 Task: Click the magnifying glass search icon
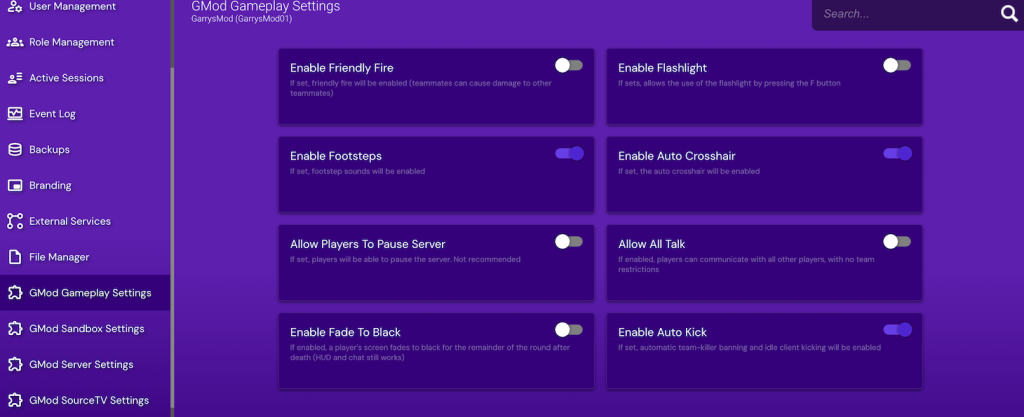[x=1008, y=14]
